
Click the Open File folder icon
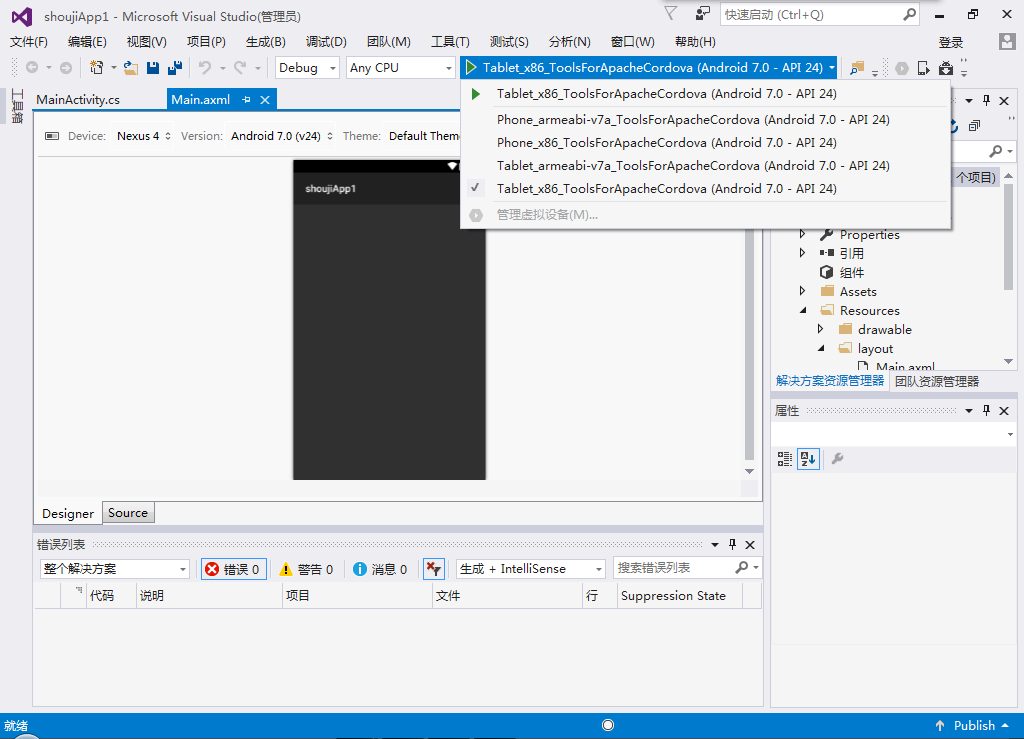click(131, 67)
